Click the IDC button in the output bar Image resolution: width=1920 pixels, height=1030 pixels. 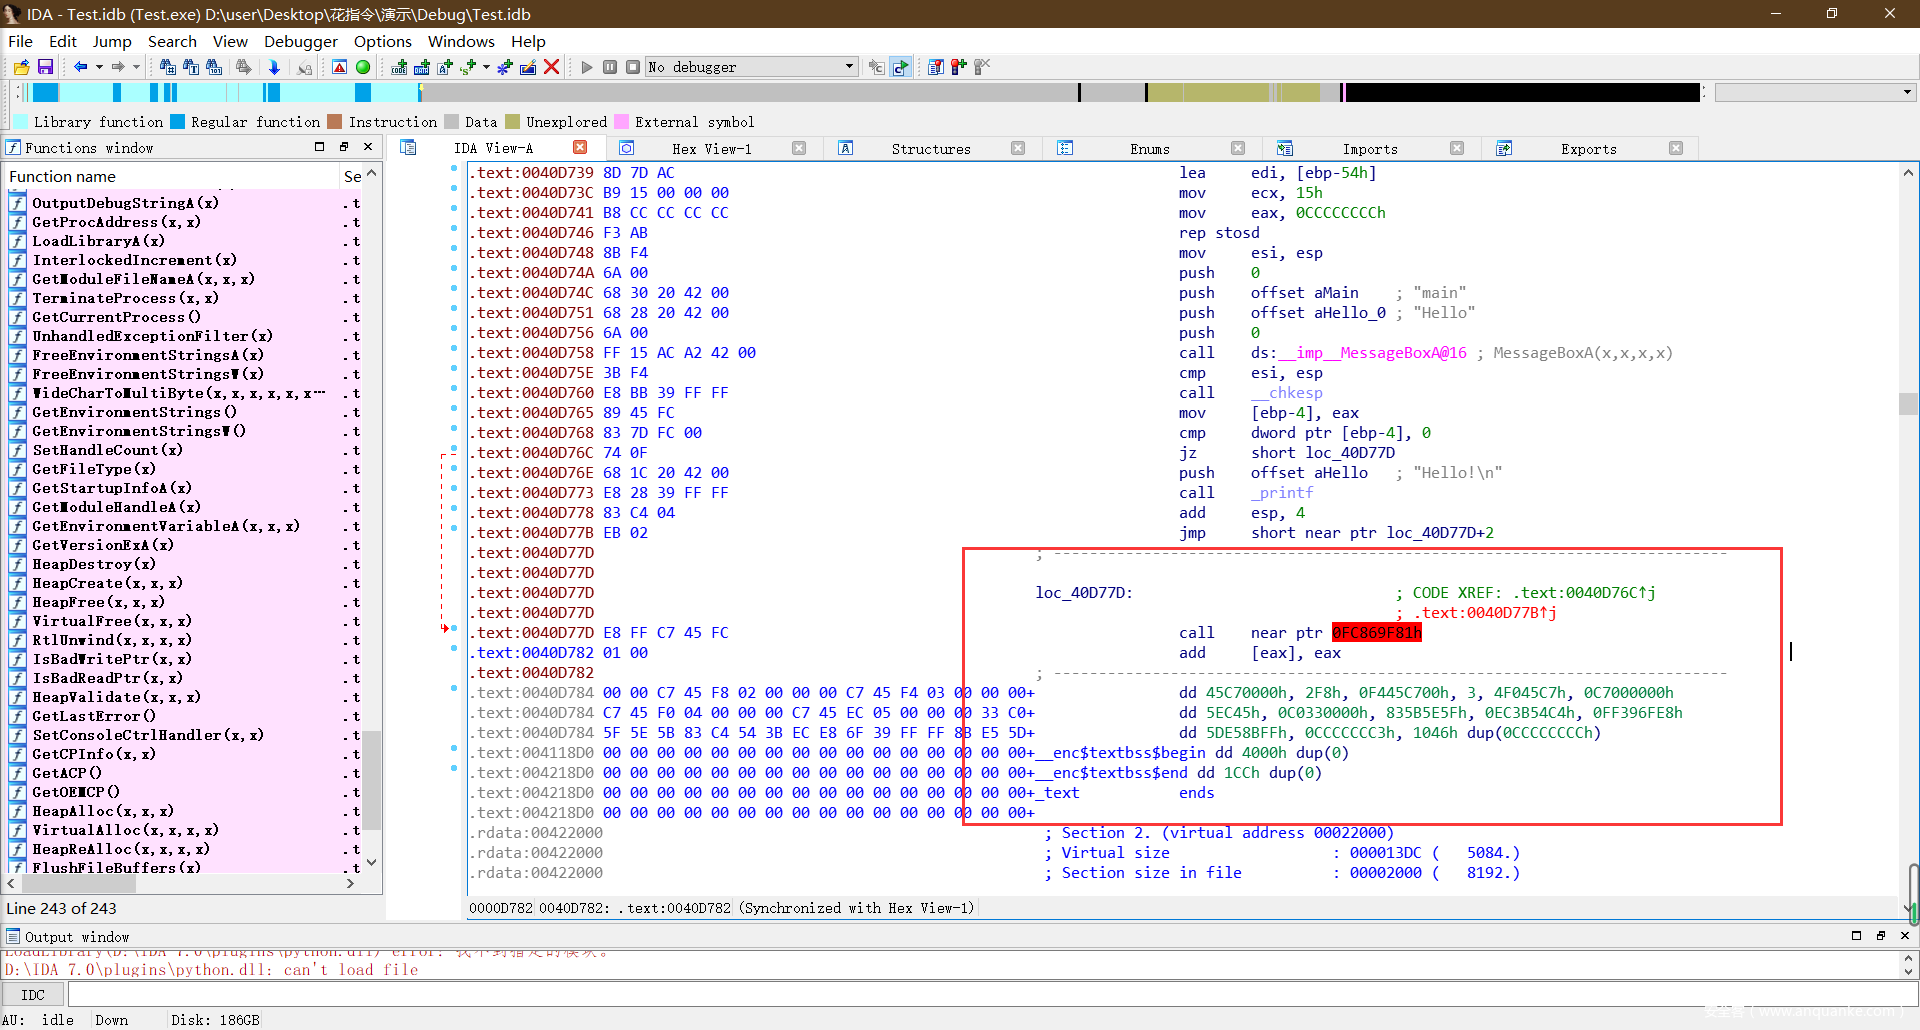(x=33, y=995)
